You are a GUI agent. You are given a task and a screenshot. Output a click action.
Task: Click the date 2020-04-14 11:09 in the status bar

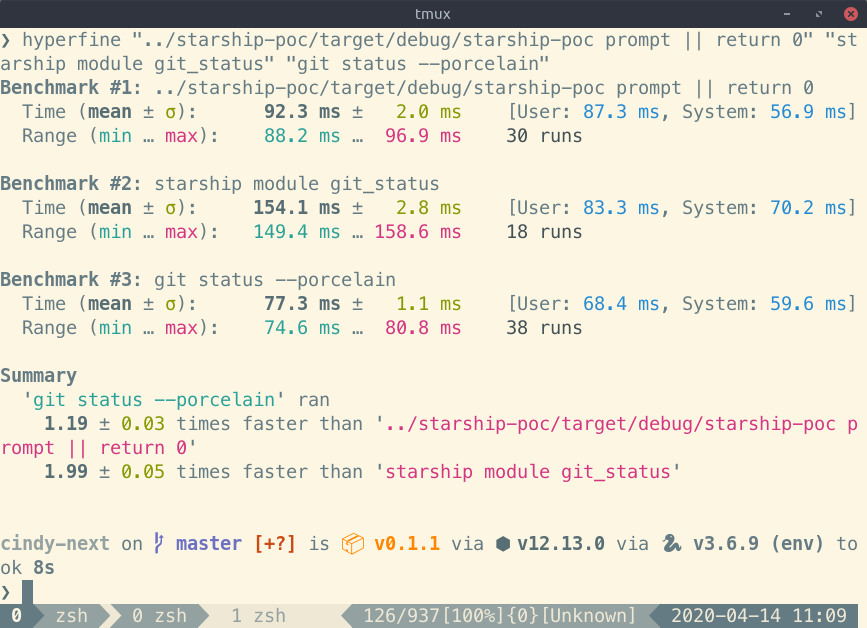759,616
